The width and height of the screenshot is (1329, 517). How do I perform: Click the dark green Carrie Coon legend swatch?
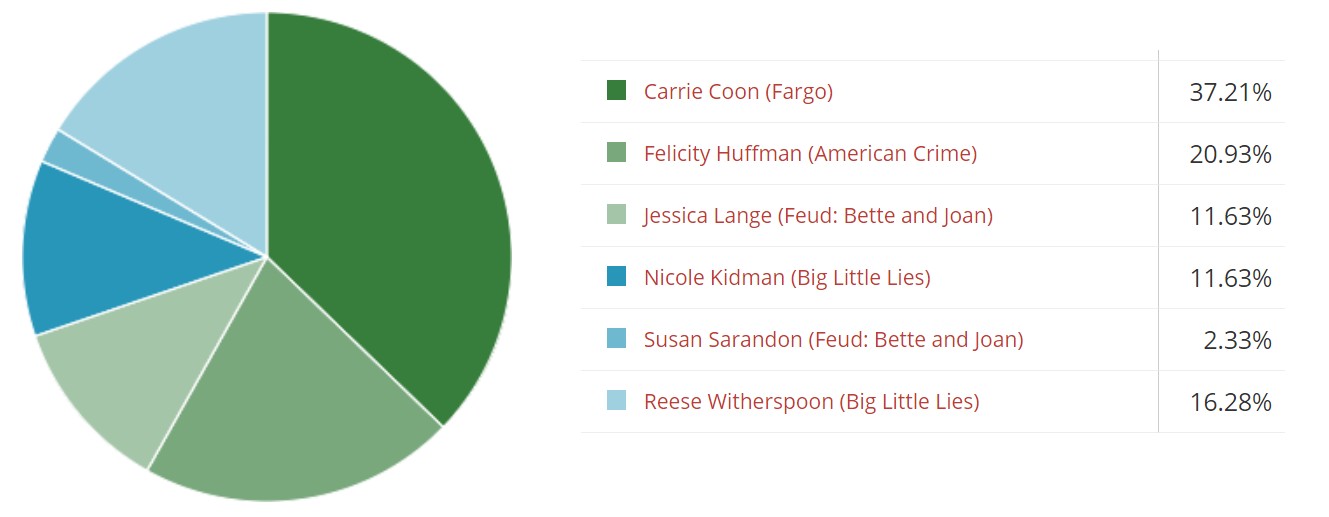[616, 91]
